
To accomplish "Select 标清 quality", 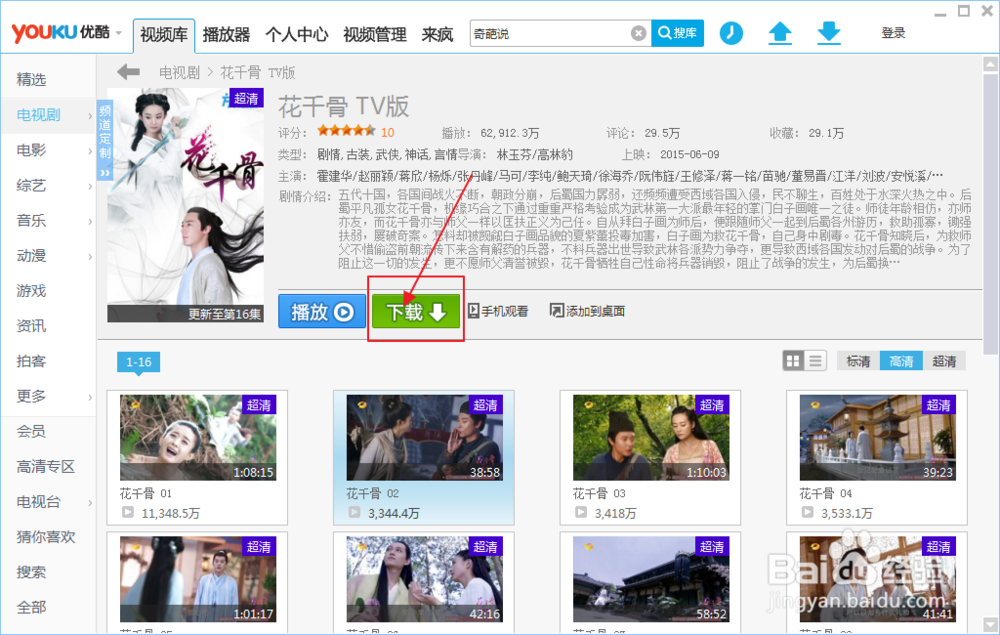I will 858,361.
